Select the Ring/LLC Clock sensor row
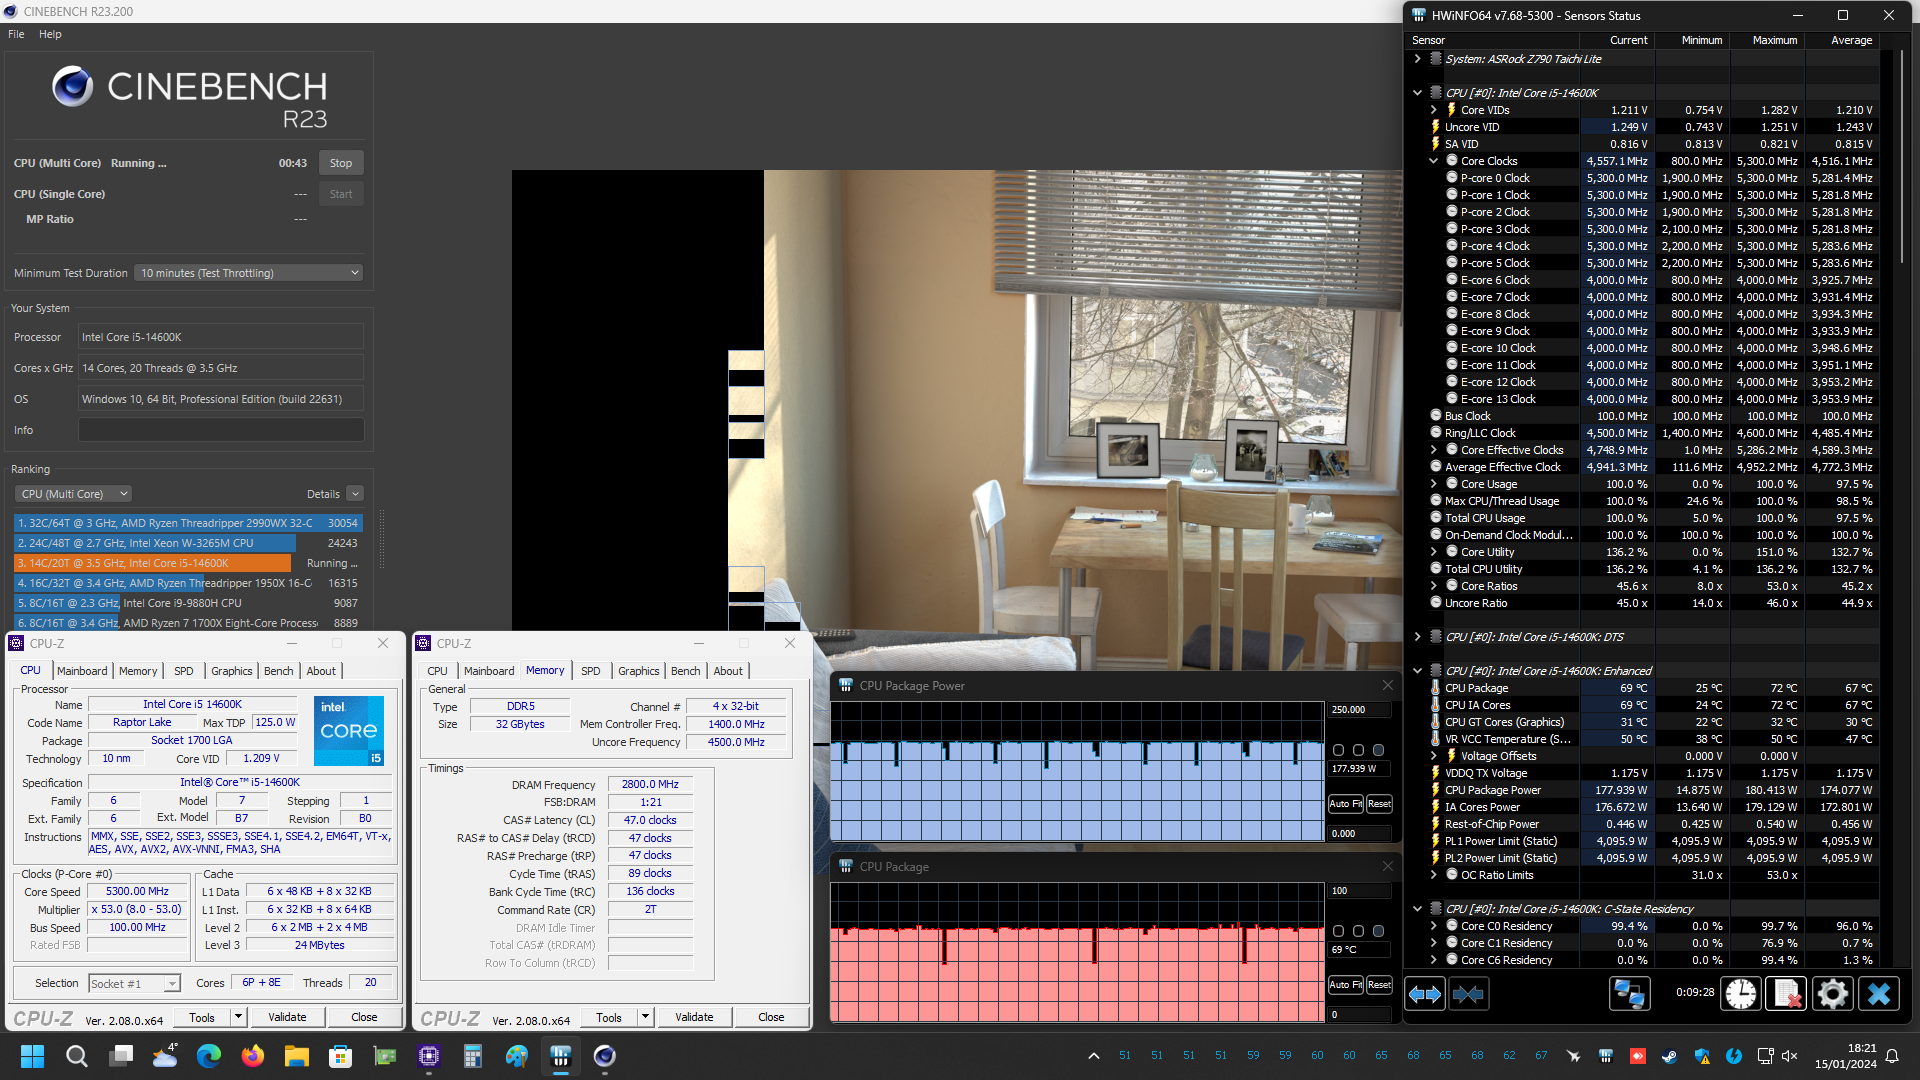The height and width of the screenshot is (1080, 1920). (x=1653, y=433)
